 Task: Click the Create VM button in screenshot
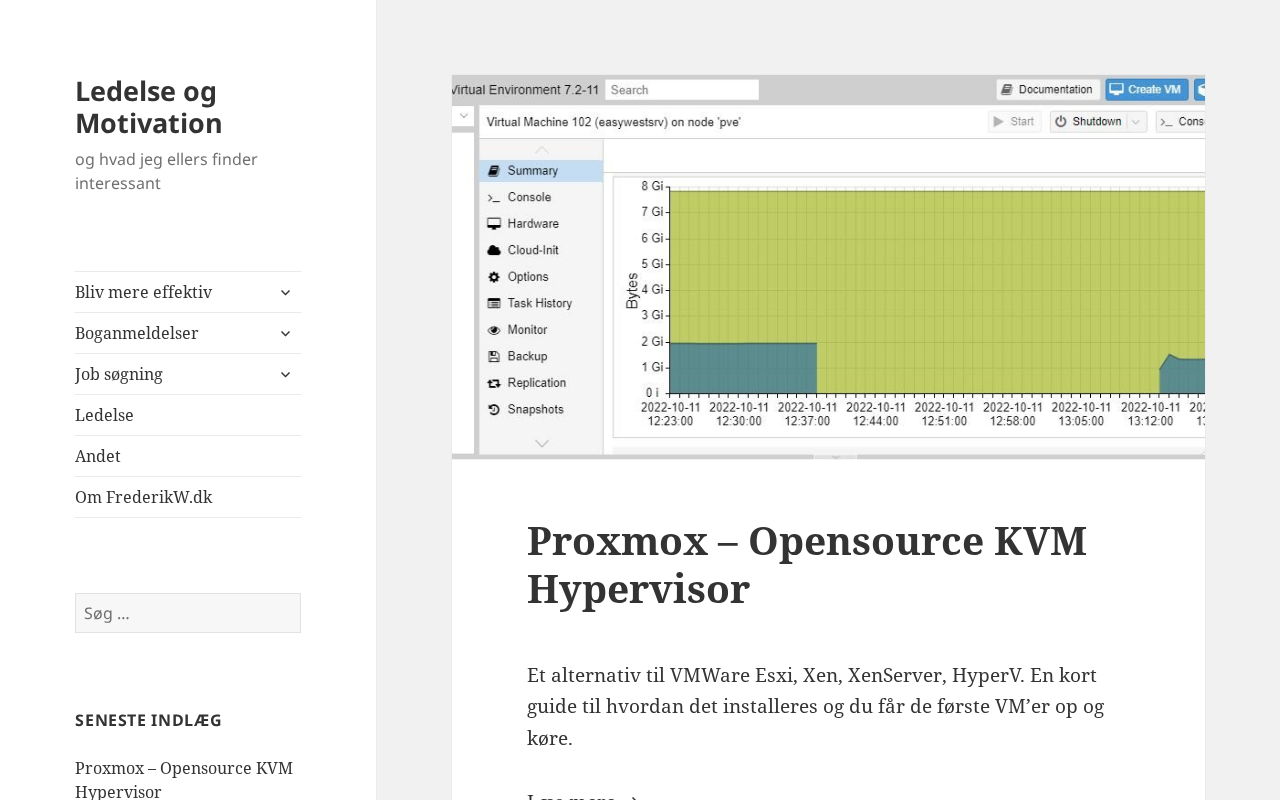click(x=1146, y=90)
